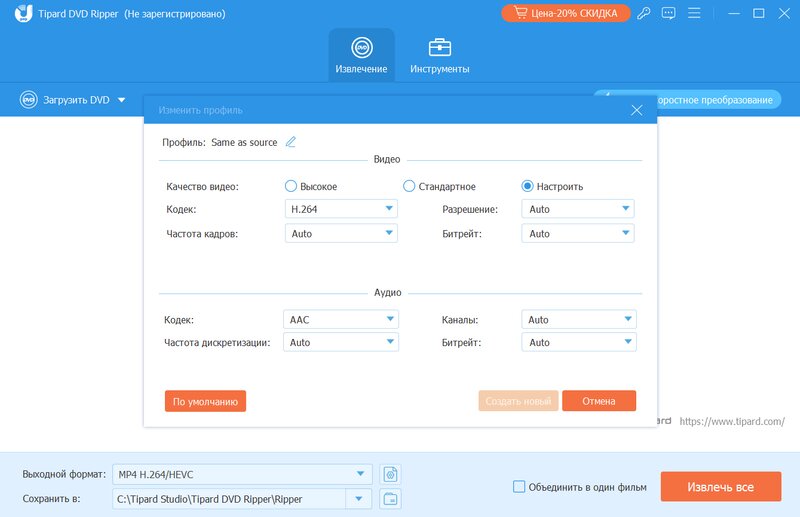Click the Извлечение DVD disc icon
Image resolution: width=800 pixels, height=517 pixels.
coord(362,47)
